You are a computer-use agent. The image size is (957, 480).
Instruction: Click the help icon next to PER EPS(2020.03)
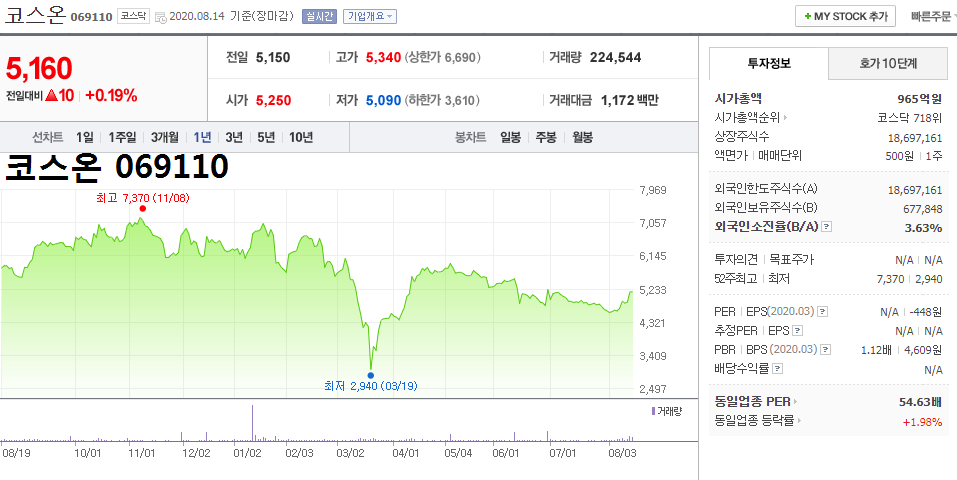coord(823,312)
